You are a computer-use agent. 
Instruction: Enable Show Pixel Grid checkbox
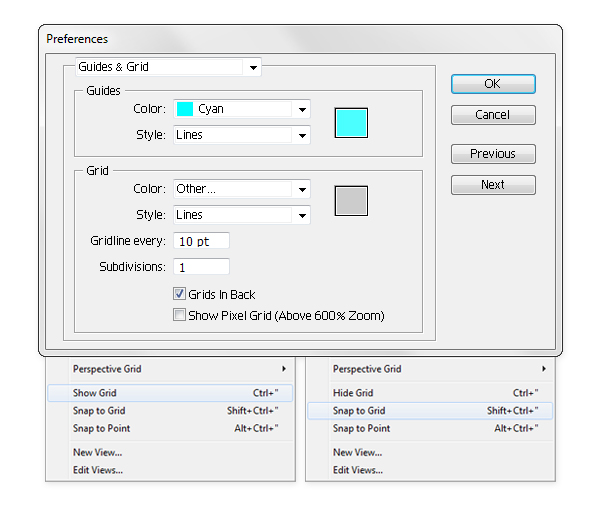(x=179, y=315)
